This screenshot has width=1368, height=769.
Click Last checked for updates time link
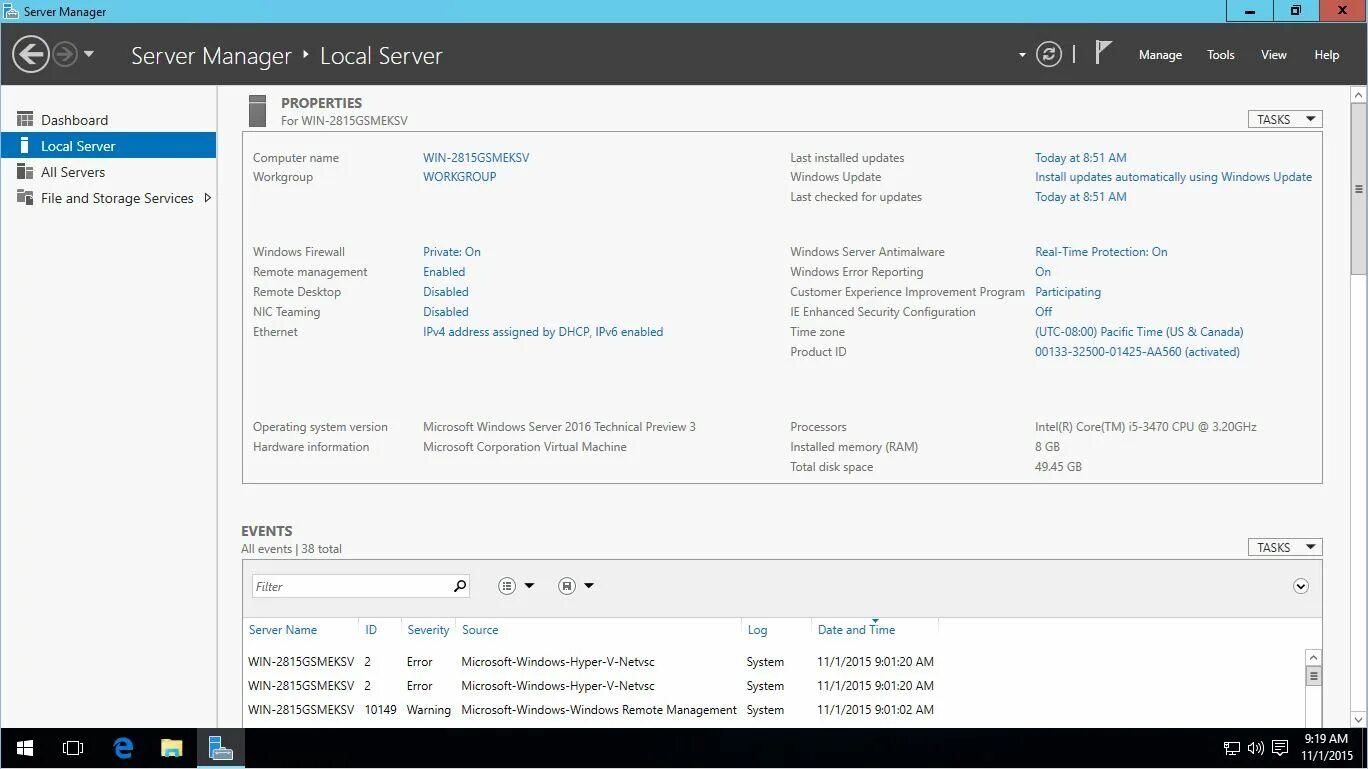click(x=1081, y=196)
